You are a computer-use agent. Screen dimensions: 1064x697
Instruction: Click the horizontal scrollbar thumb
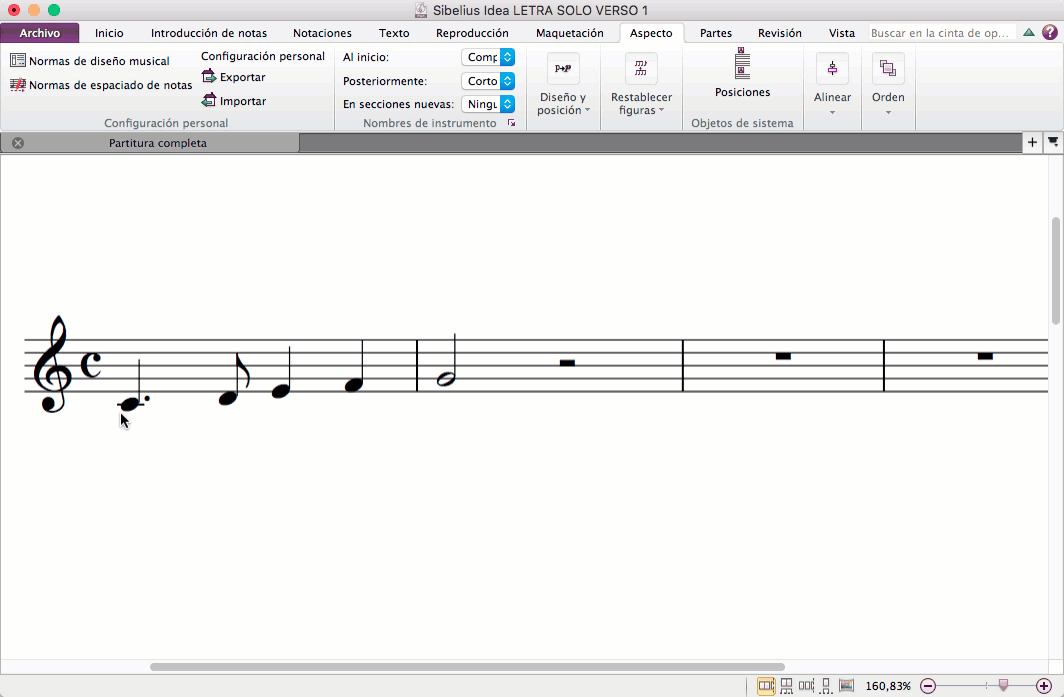(x=467, y=667)
